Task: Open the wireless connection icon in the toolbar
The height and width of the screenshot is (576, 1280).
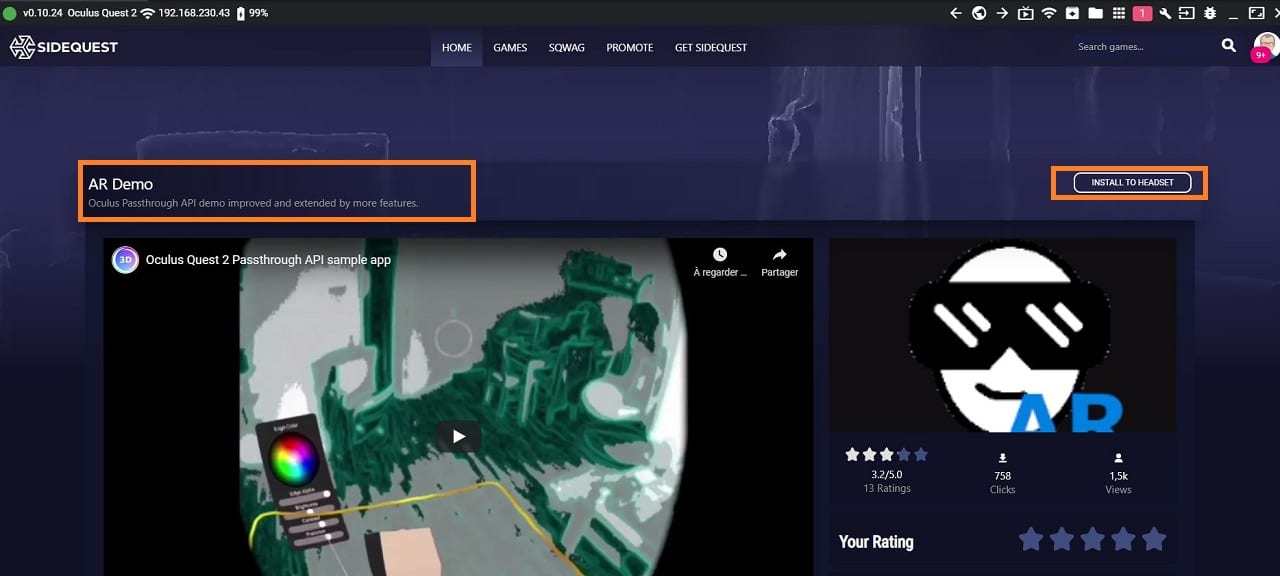Action: click(x=1049, y=13)
